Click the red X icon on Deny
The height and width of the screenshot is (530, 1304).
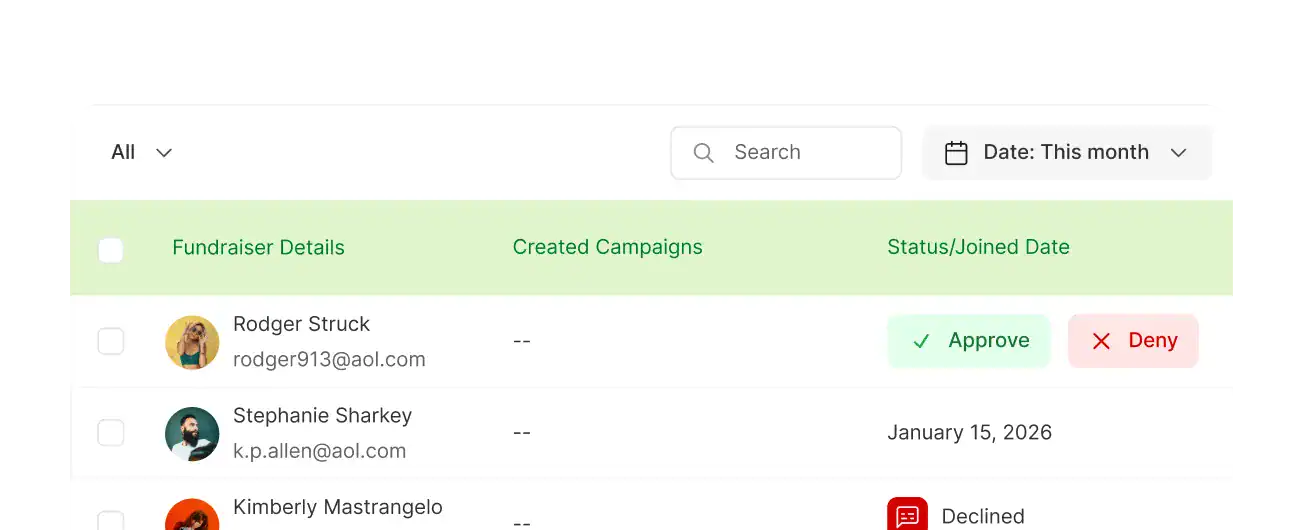pyautogui.click(x=1101, y=341)
